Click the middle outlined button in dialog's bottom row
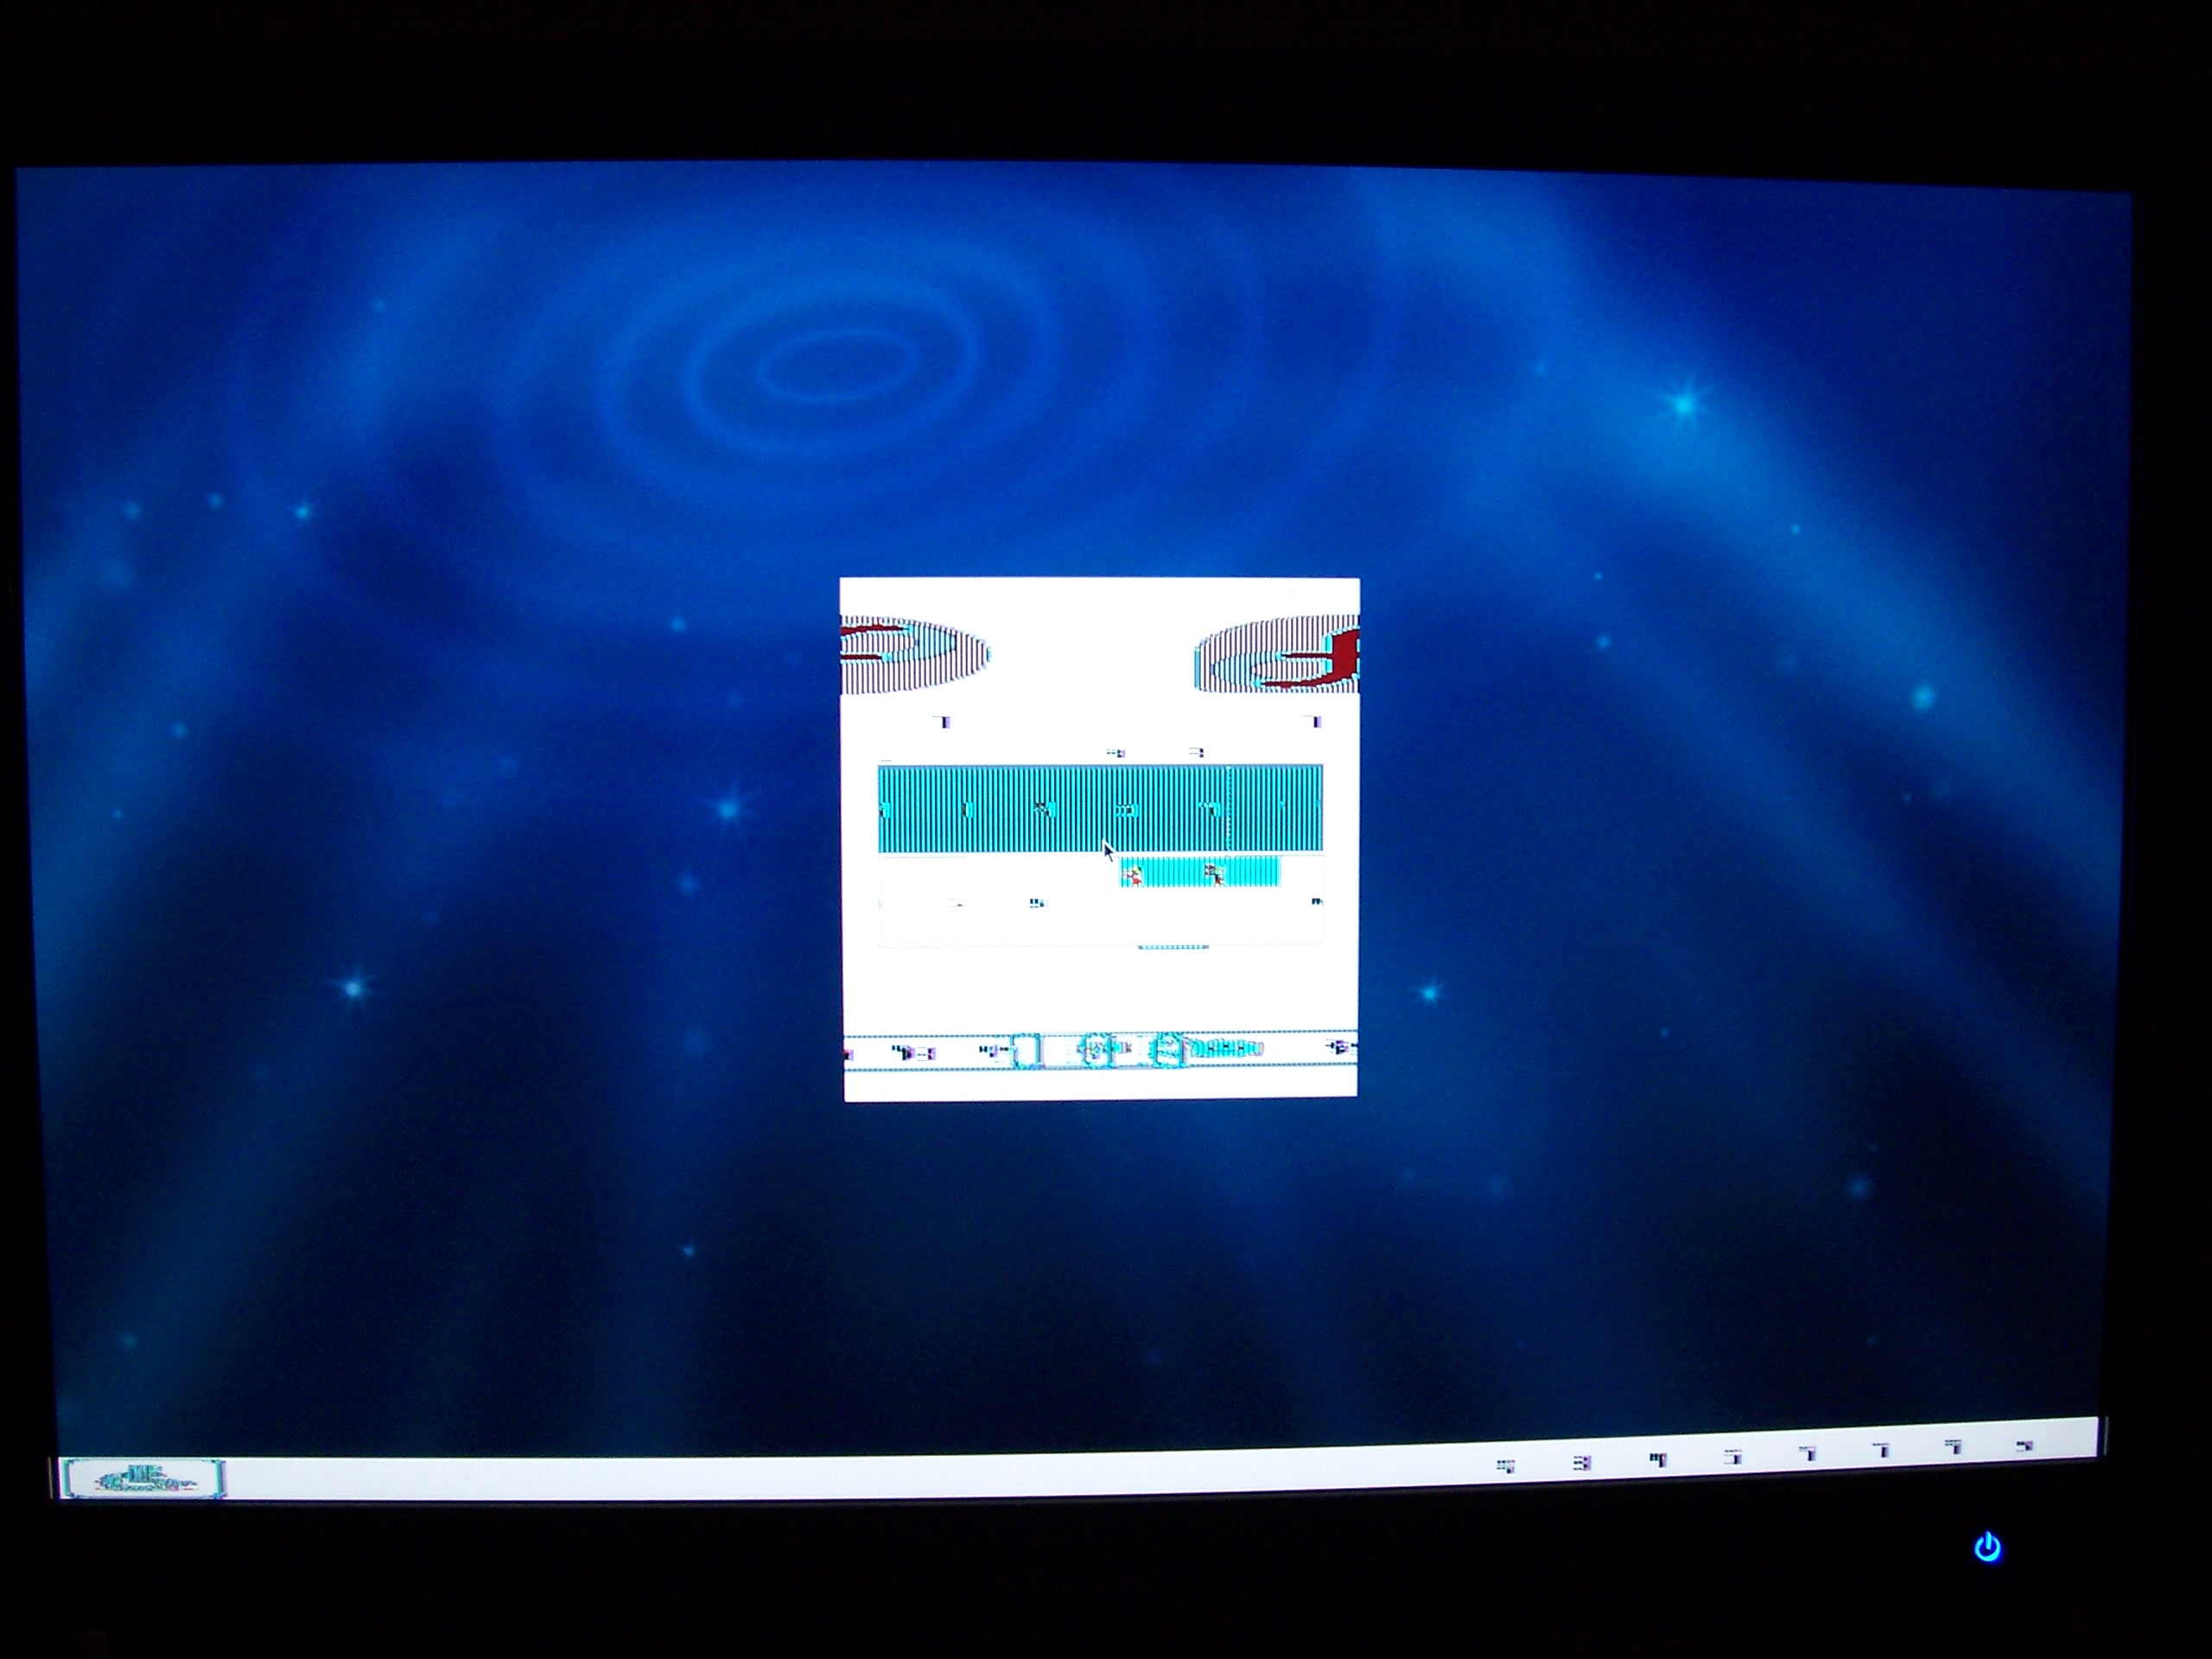Image resolution: width=2212 pixels, height=1659 pixels. pos(1096,1050)
